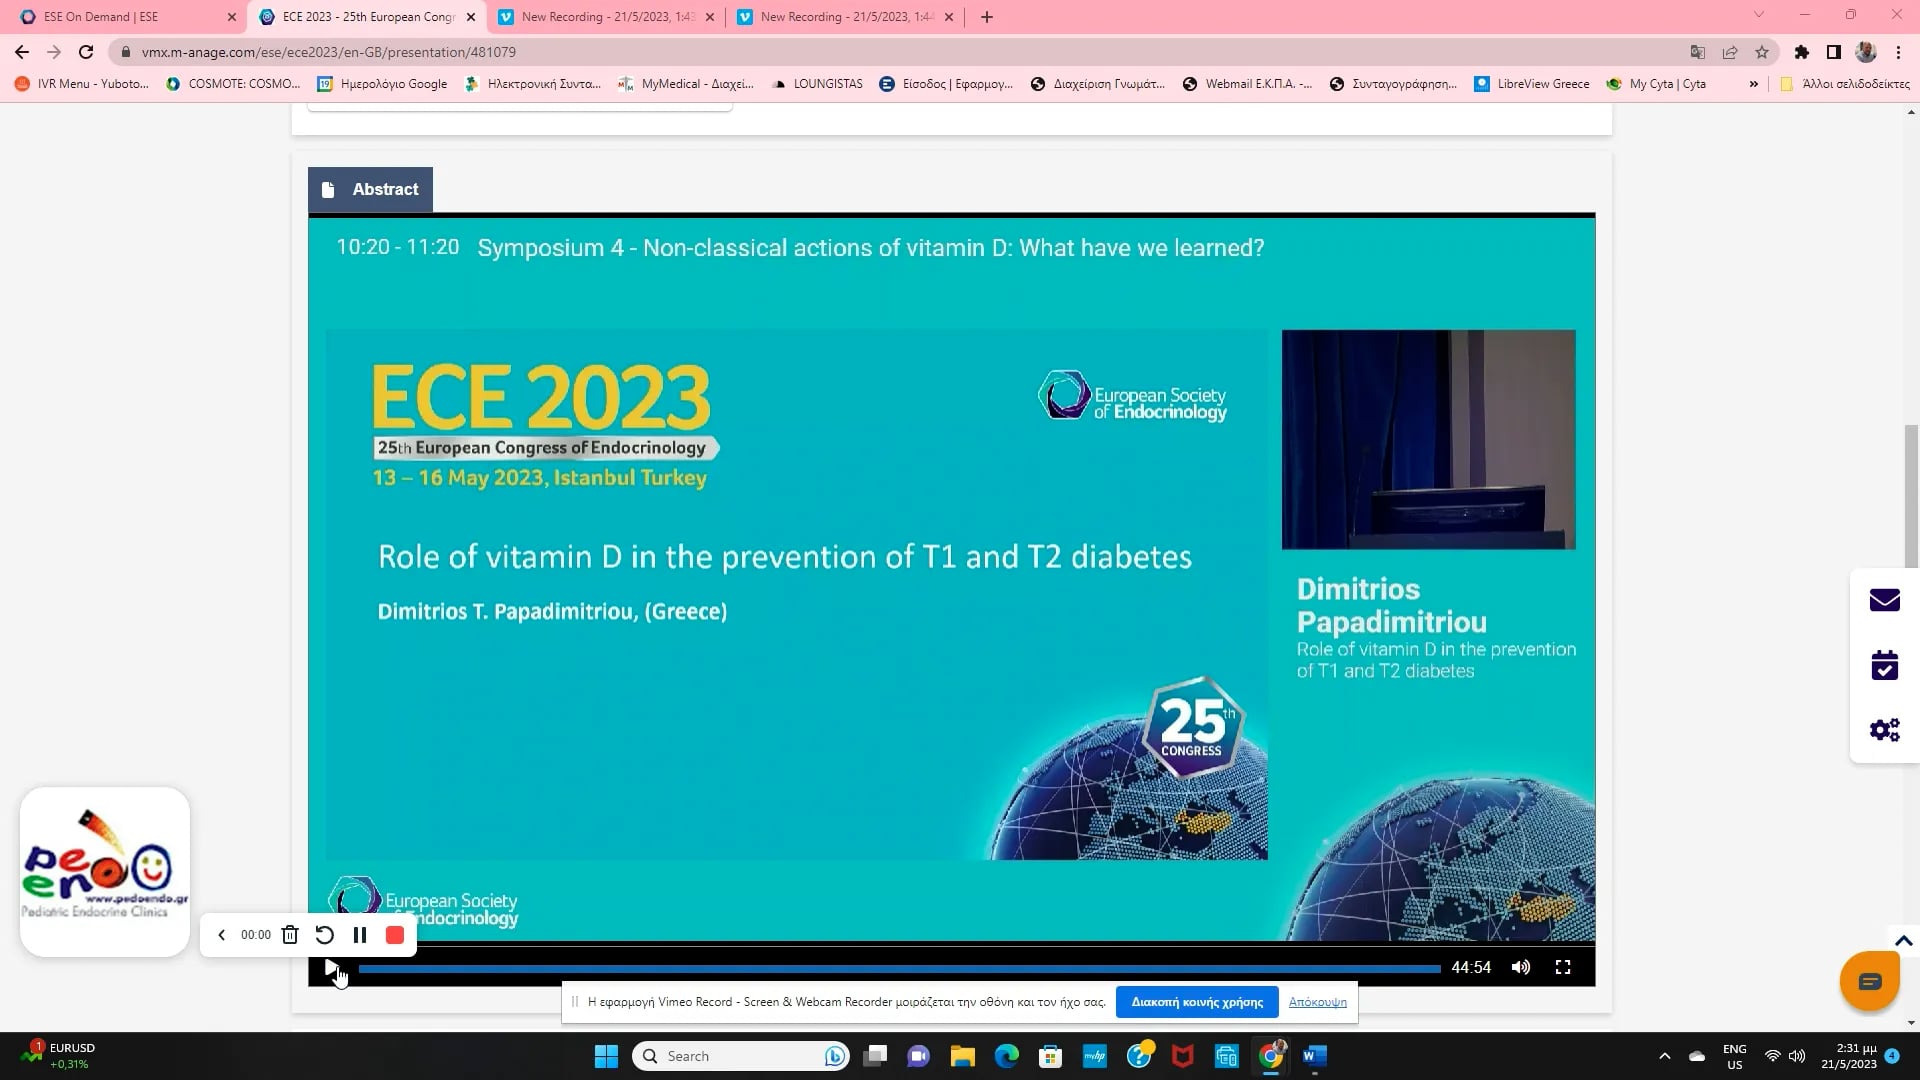Open the Wi-Fi and volume quick settings

[1784, 1056]
